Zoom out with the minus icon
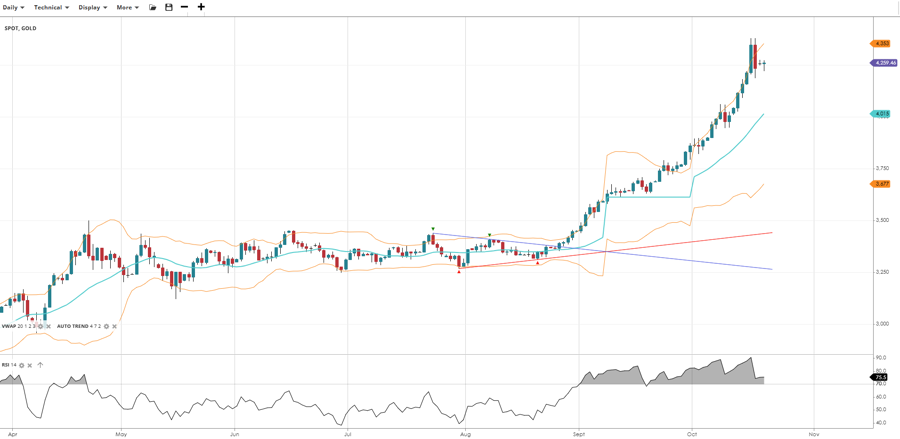This screenshot has width=900, height=439. point(184,7)
